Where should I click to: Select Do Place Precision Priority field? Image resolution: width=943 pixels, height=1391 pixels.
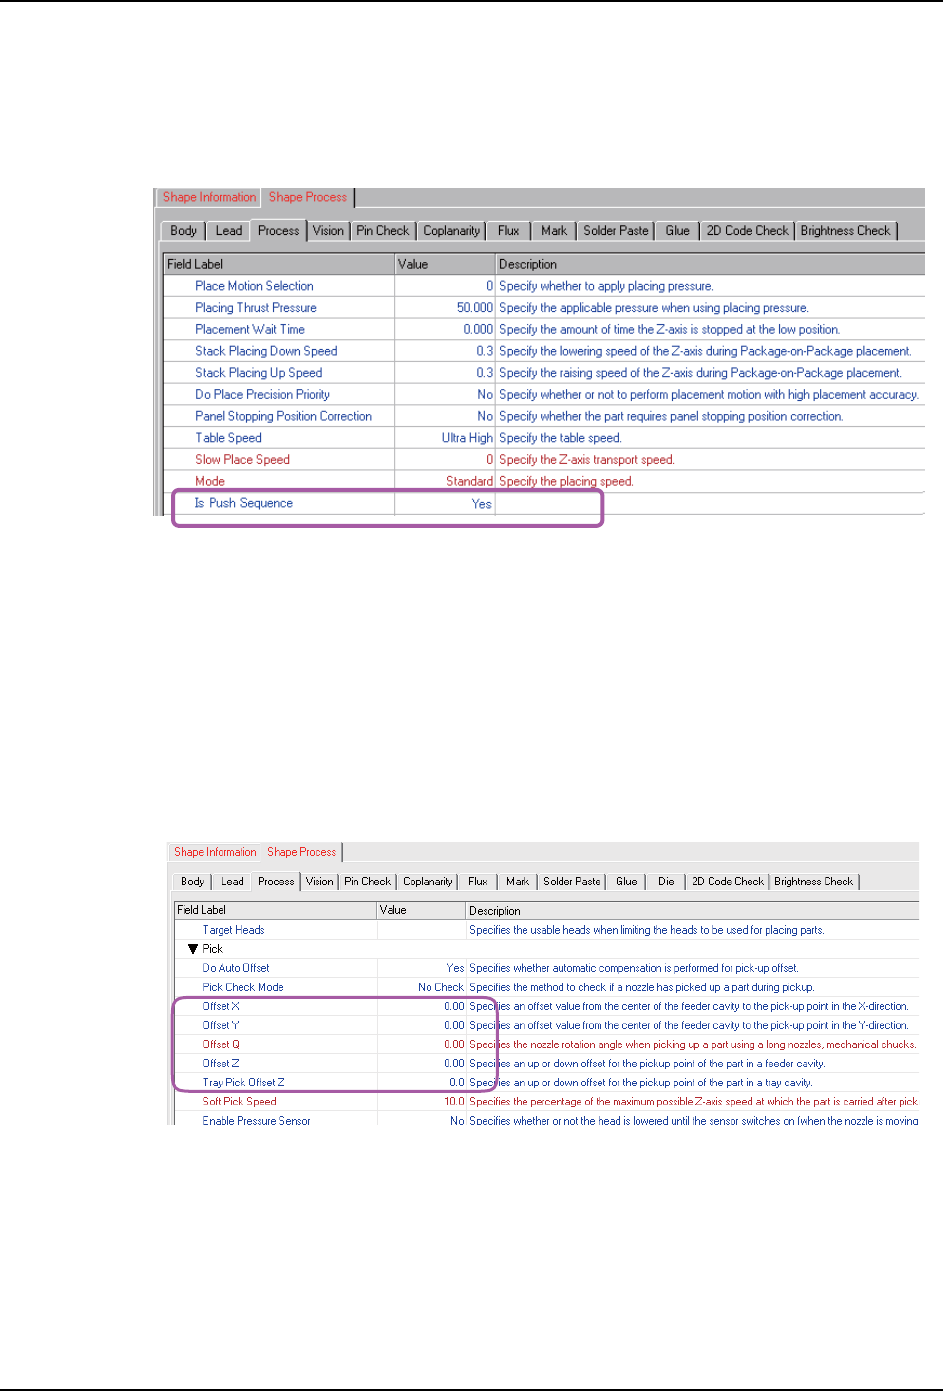[262, 395]
